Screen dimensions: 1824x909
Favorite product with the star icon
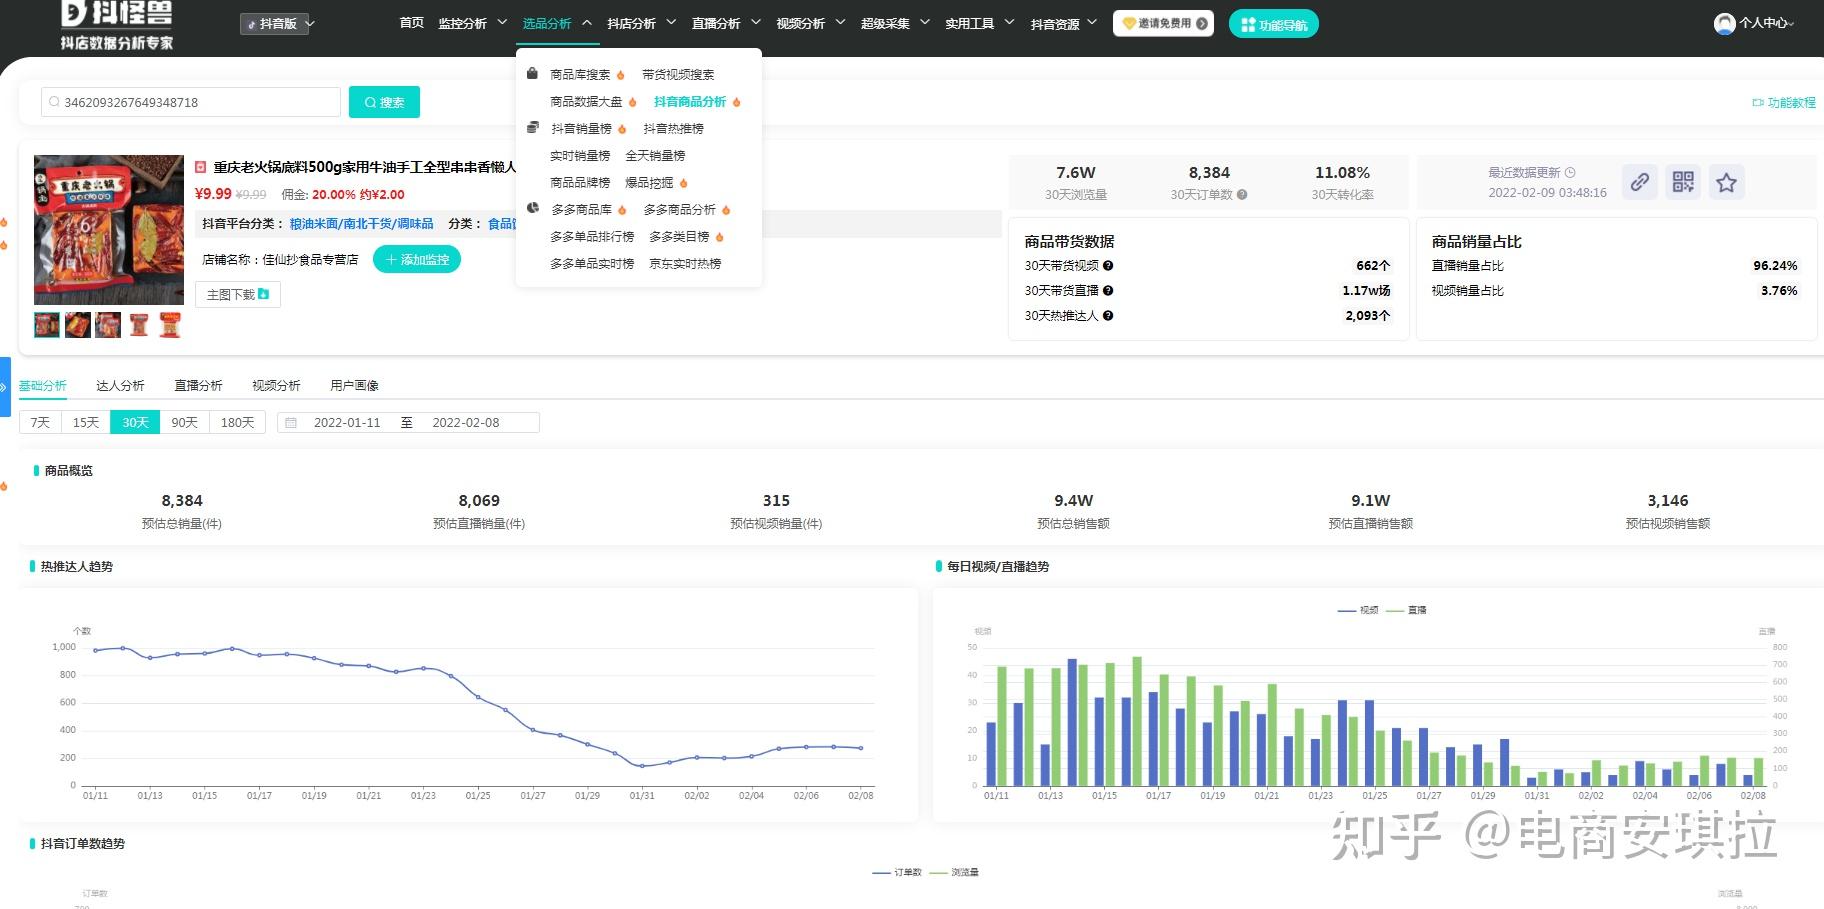tap(1726, 182)
